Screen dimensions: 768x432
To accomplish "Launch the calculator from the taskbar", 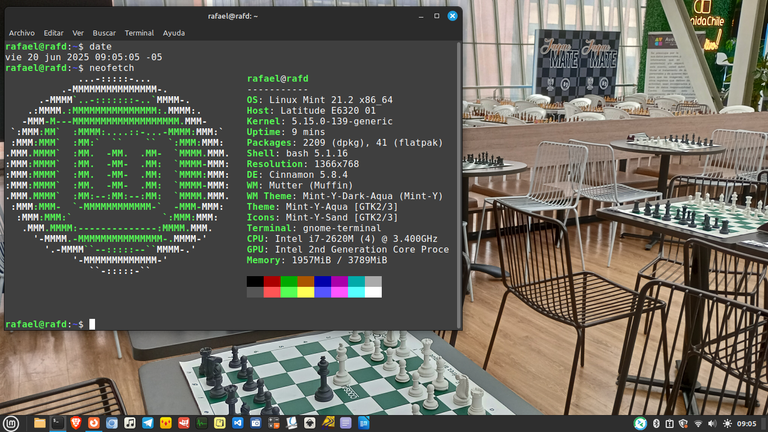I will point(274,423).
